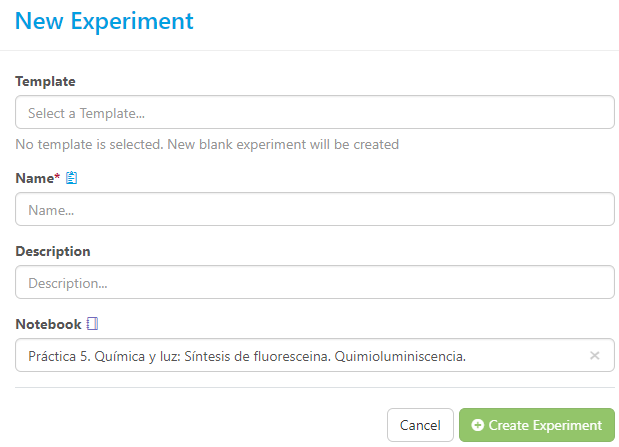The width and height of the screenshot is (619, 447).
Task: Open the Select a Template dropdown
Action: [314, 112]
